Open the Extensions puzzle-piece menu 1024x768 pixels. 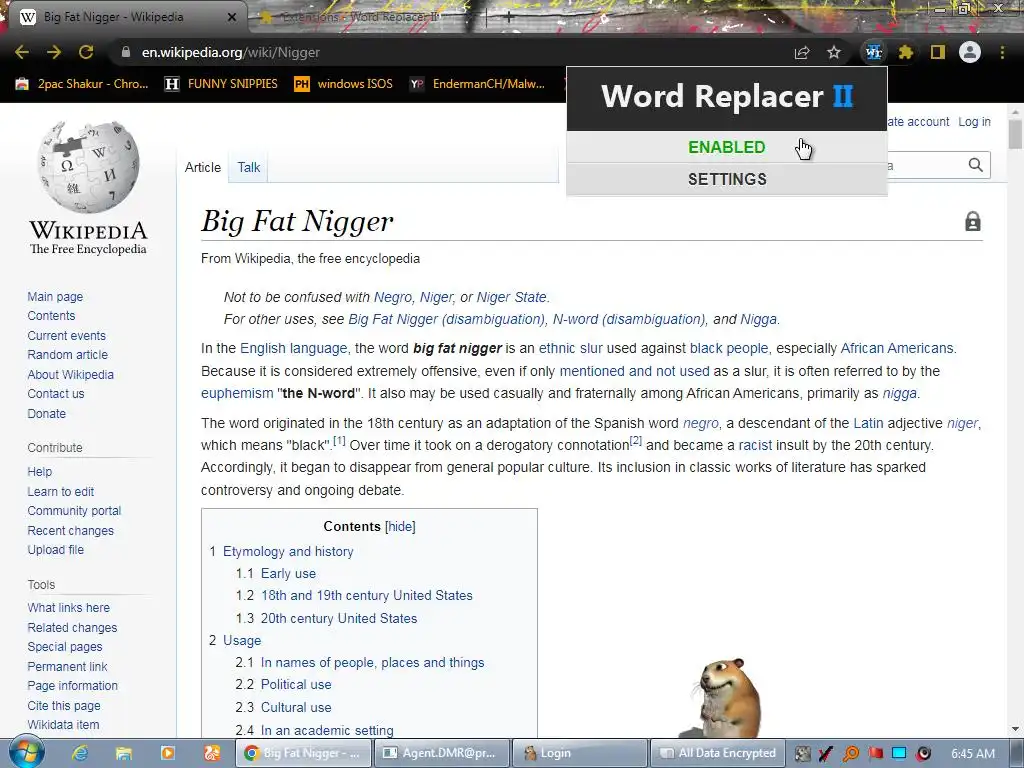click(x=905, y=52)
